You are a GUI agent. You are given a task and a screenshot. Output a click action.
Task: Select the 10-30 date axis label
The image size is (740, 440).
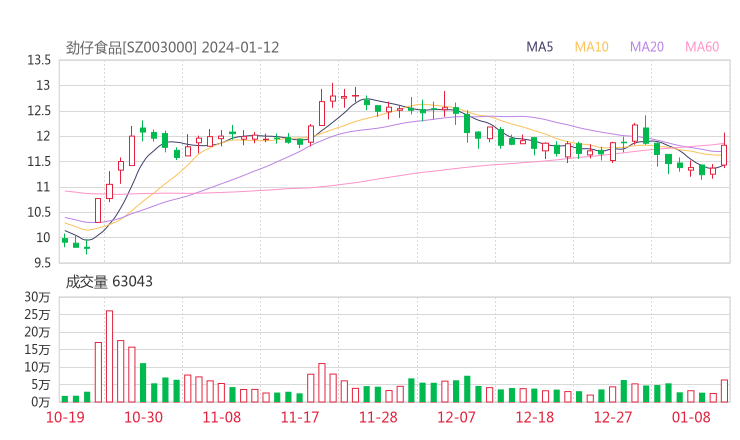click(x=143, y=417)
